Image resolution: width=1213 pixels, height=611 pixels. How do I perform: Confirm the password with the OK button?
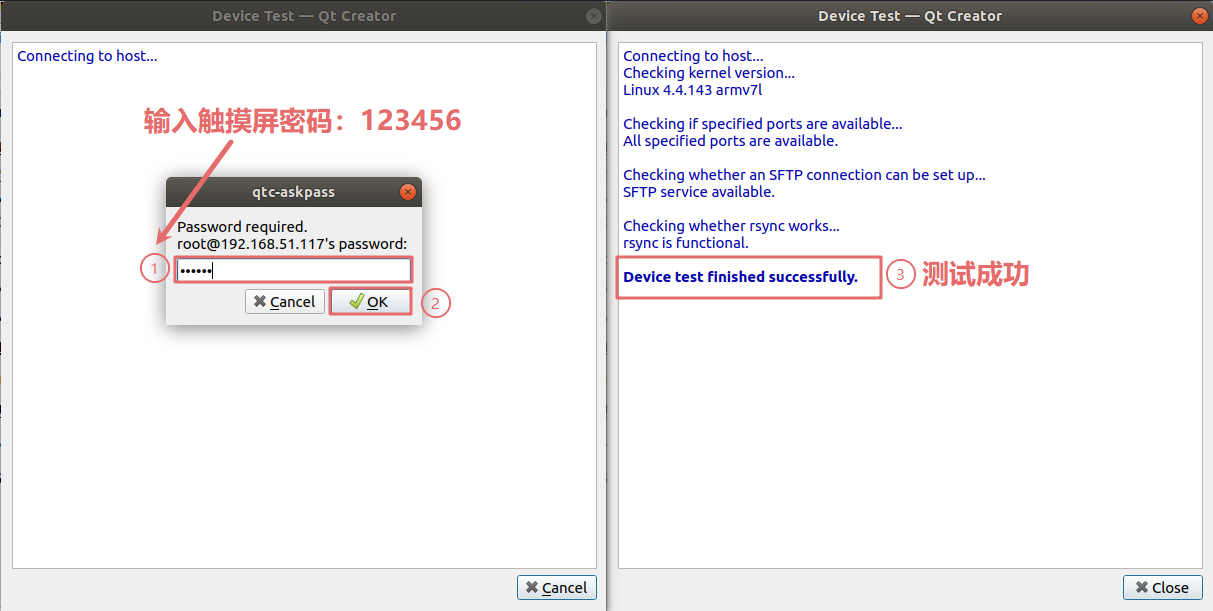point(370,302)
